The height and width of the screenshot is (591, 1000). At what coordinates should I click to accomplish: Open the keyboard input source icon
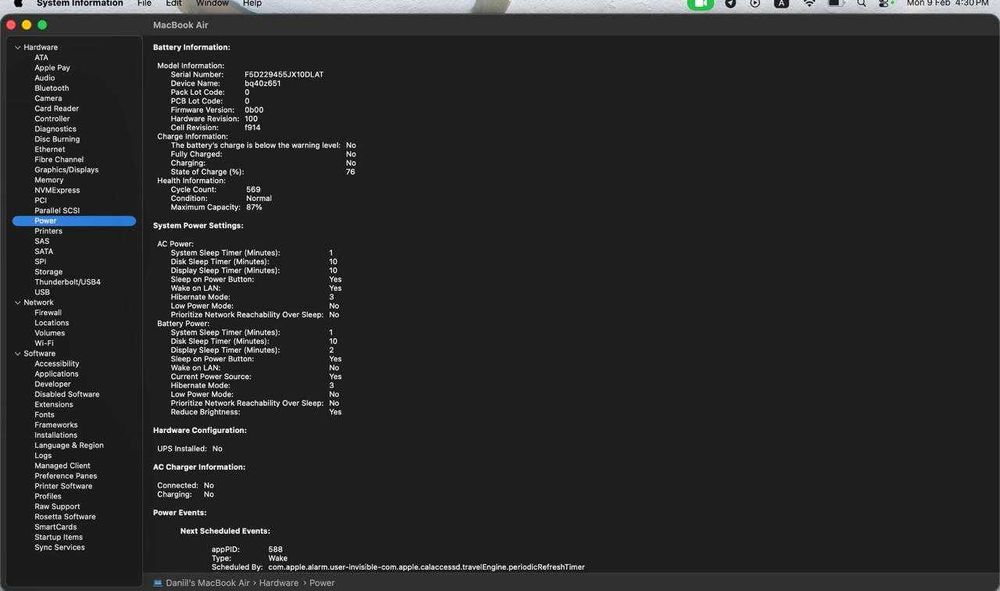click(781, 3)
